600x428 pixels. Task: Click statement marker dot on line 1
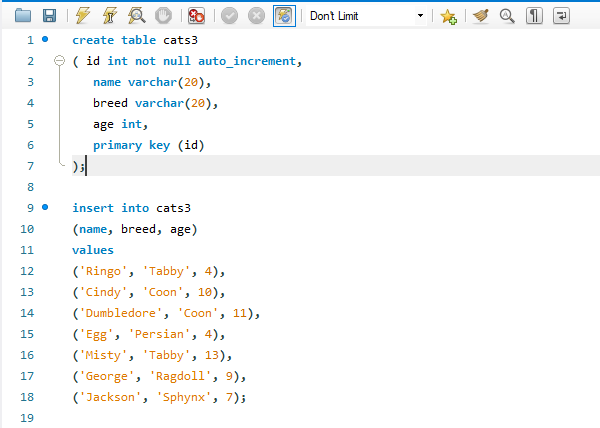[x=45, y=39]
